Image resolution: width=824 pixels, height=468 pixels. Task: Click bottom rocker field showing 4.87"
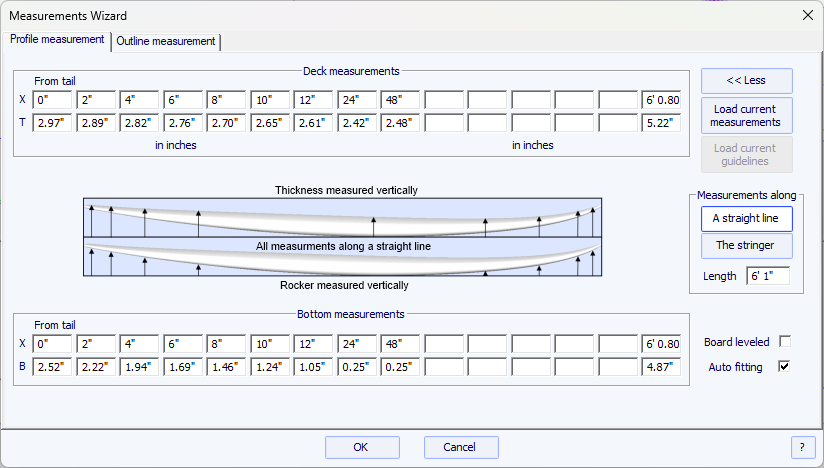pos(662,367)
